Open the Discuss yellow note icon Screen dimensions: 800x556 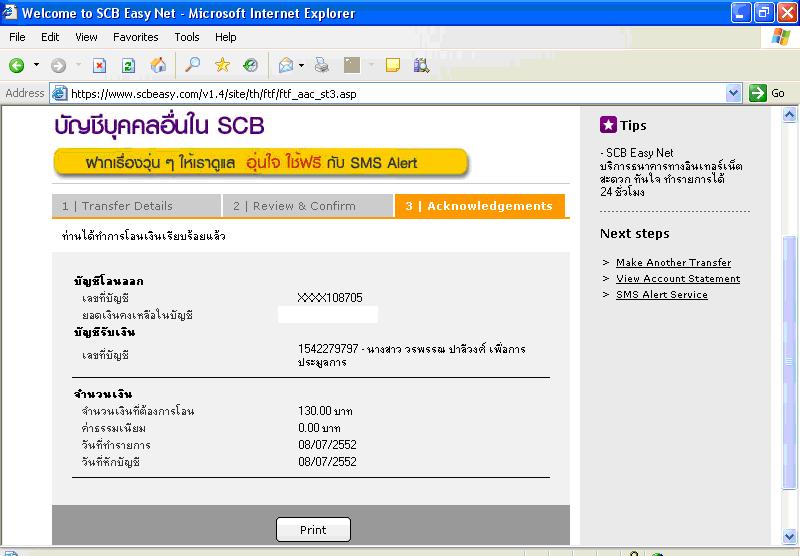[392, 65]
